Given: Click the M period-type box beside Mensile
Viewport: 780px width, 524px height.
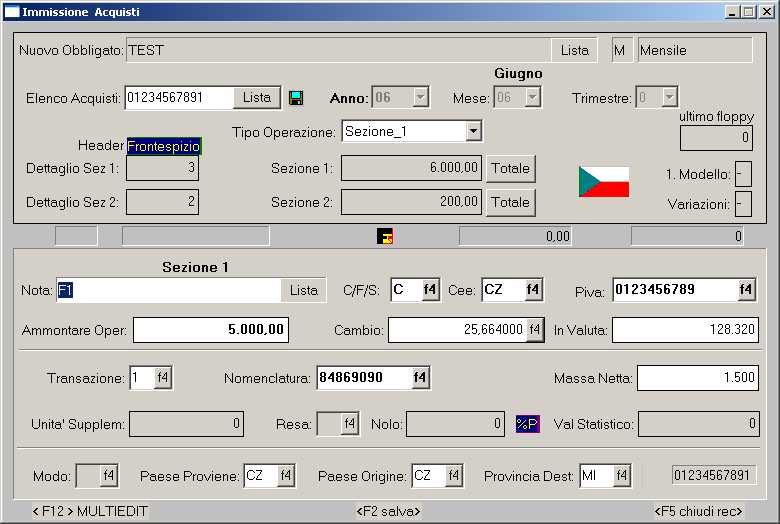Looking at the screenshot, I should pos(622,50).
